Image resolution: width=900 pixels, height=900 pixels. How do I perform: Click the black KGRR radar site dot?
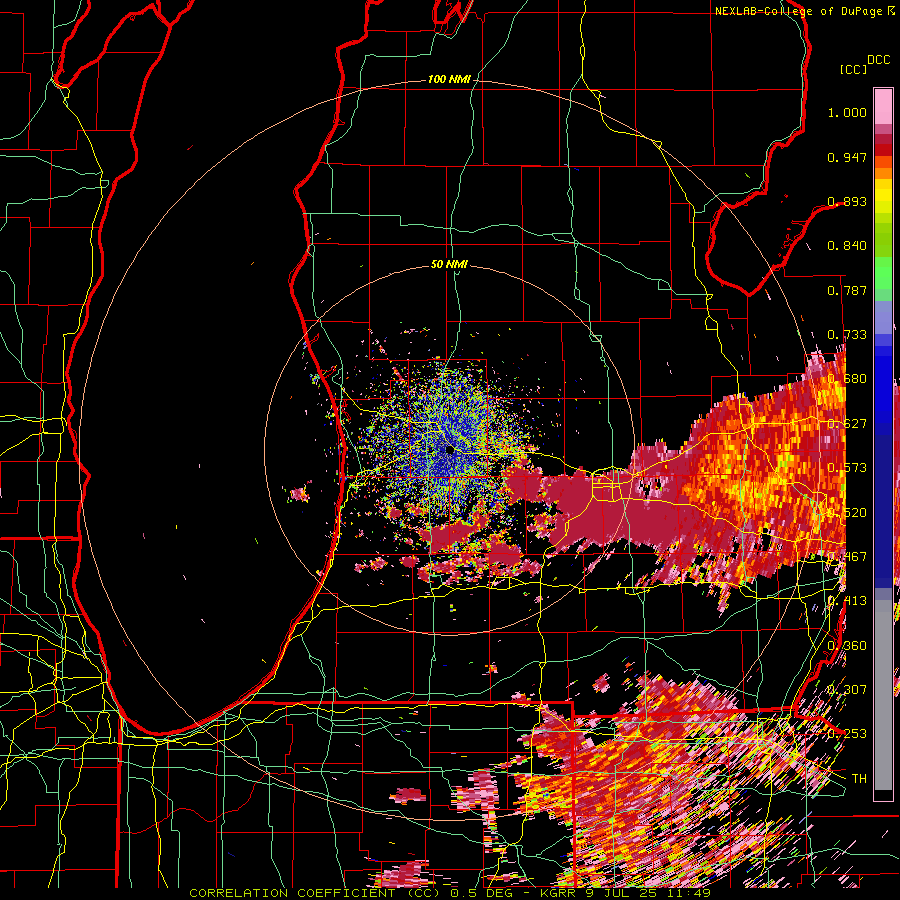point(450,449)
